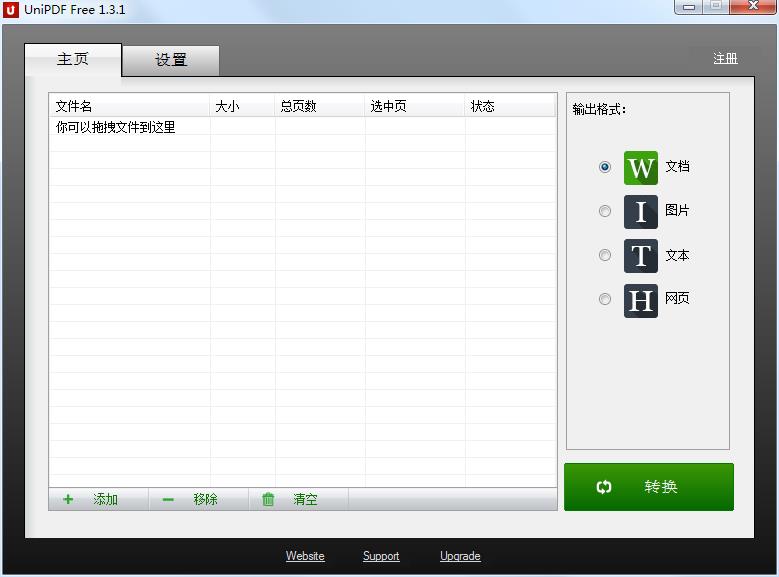
Task: Close the UniPDF window
Action: 753,6
